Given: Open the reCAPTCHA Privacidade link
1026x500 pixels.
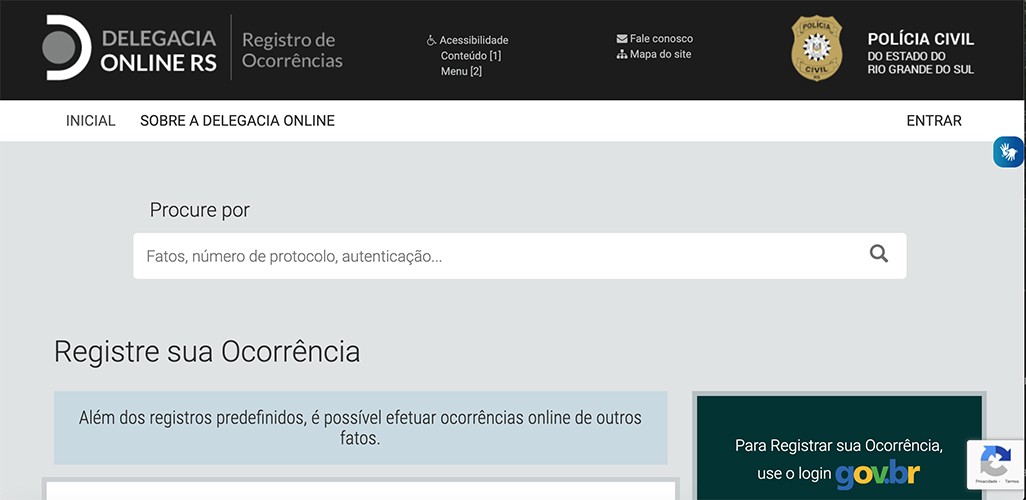Looking at the screenshot, I should [985, 481].
